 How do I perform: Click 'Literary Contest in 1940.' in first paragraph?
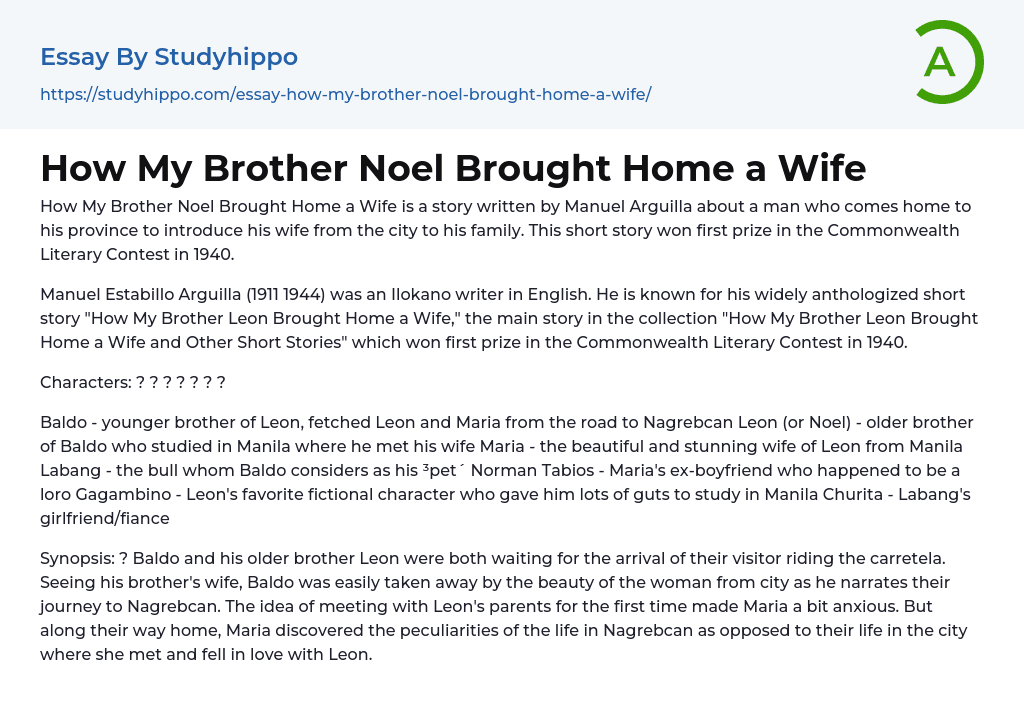tap(137, 254)
